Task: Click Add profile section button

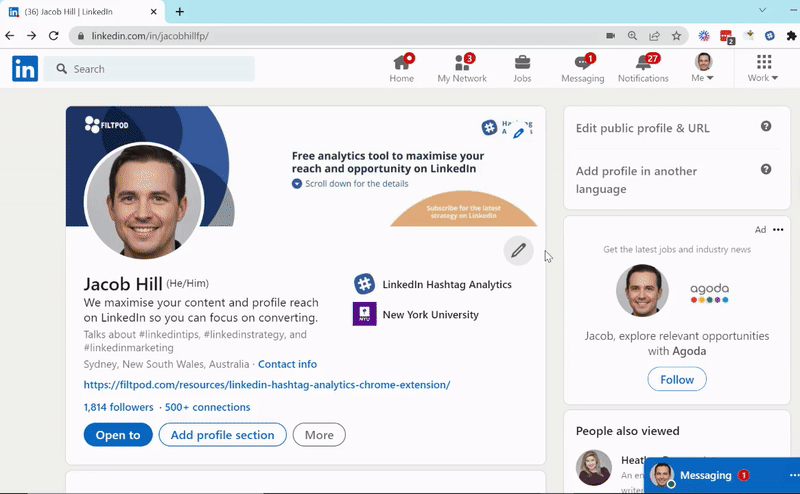Action: coord(222,435)
